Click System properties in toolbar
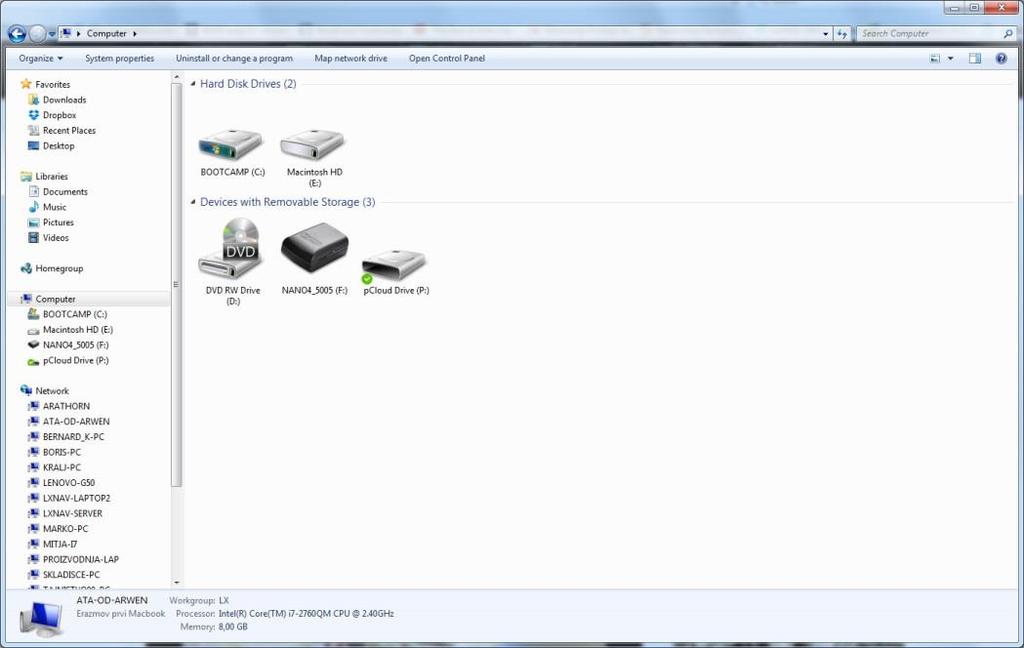This screenshot has height=648, width=1024. tap(120, 58)
